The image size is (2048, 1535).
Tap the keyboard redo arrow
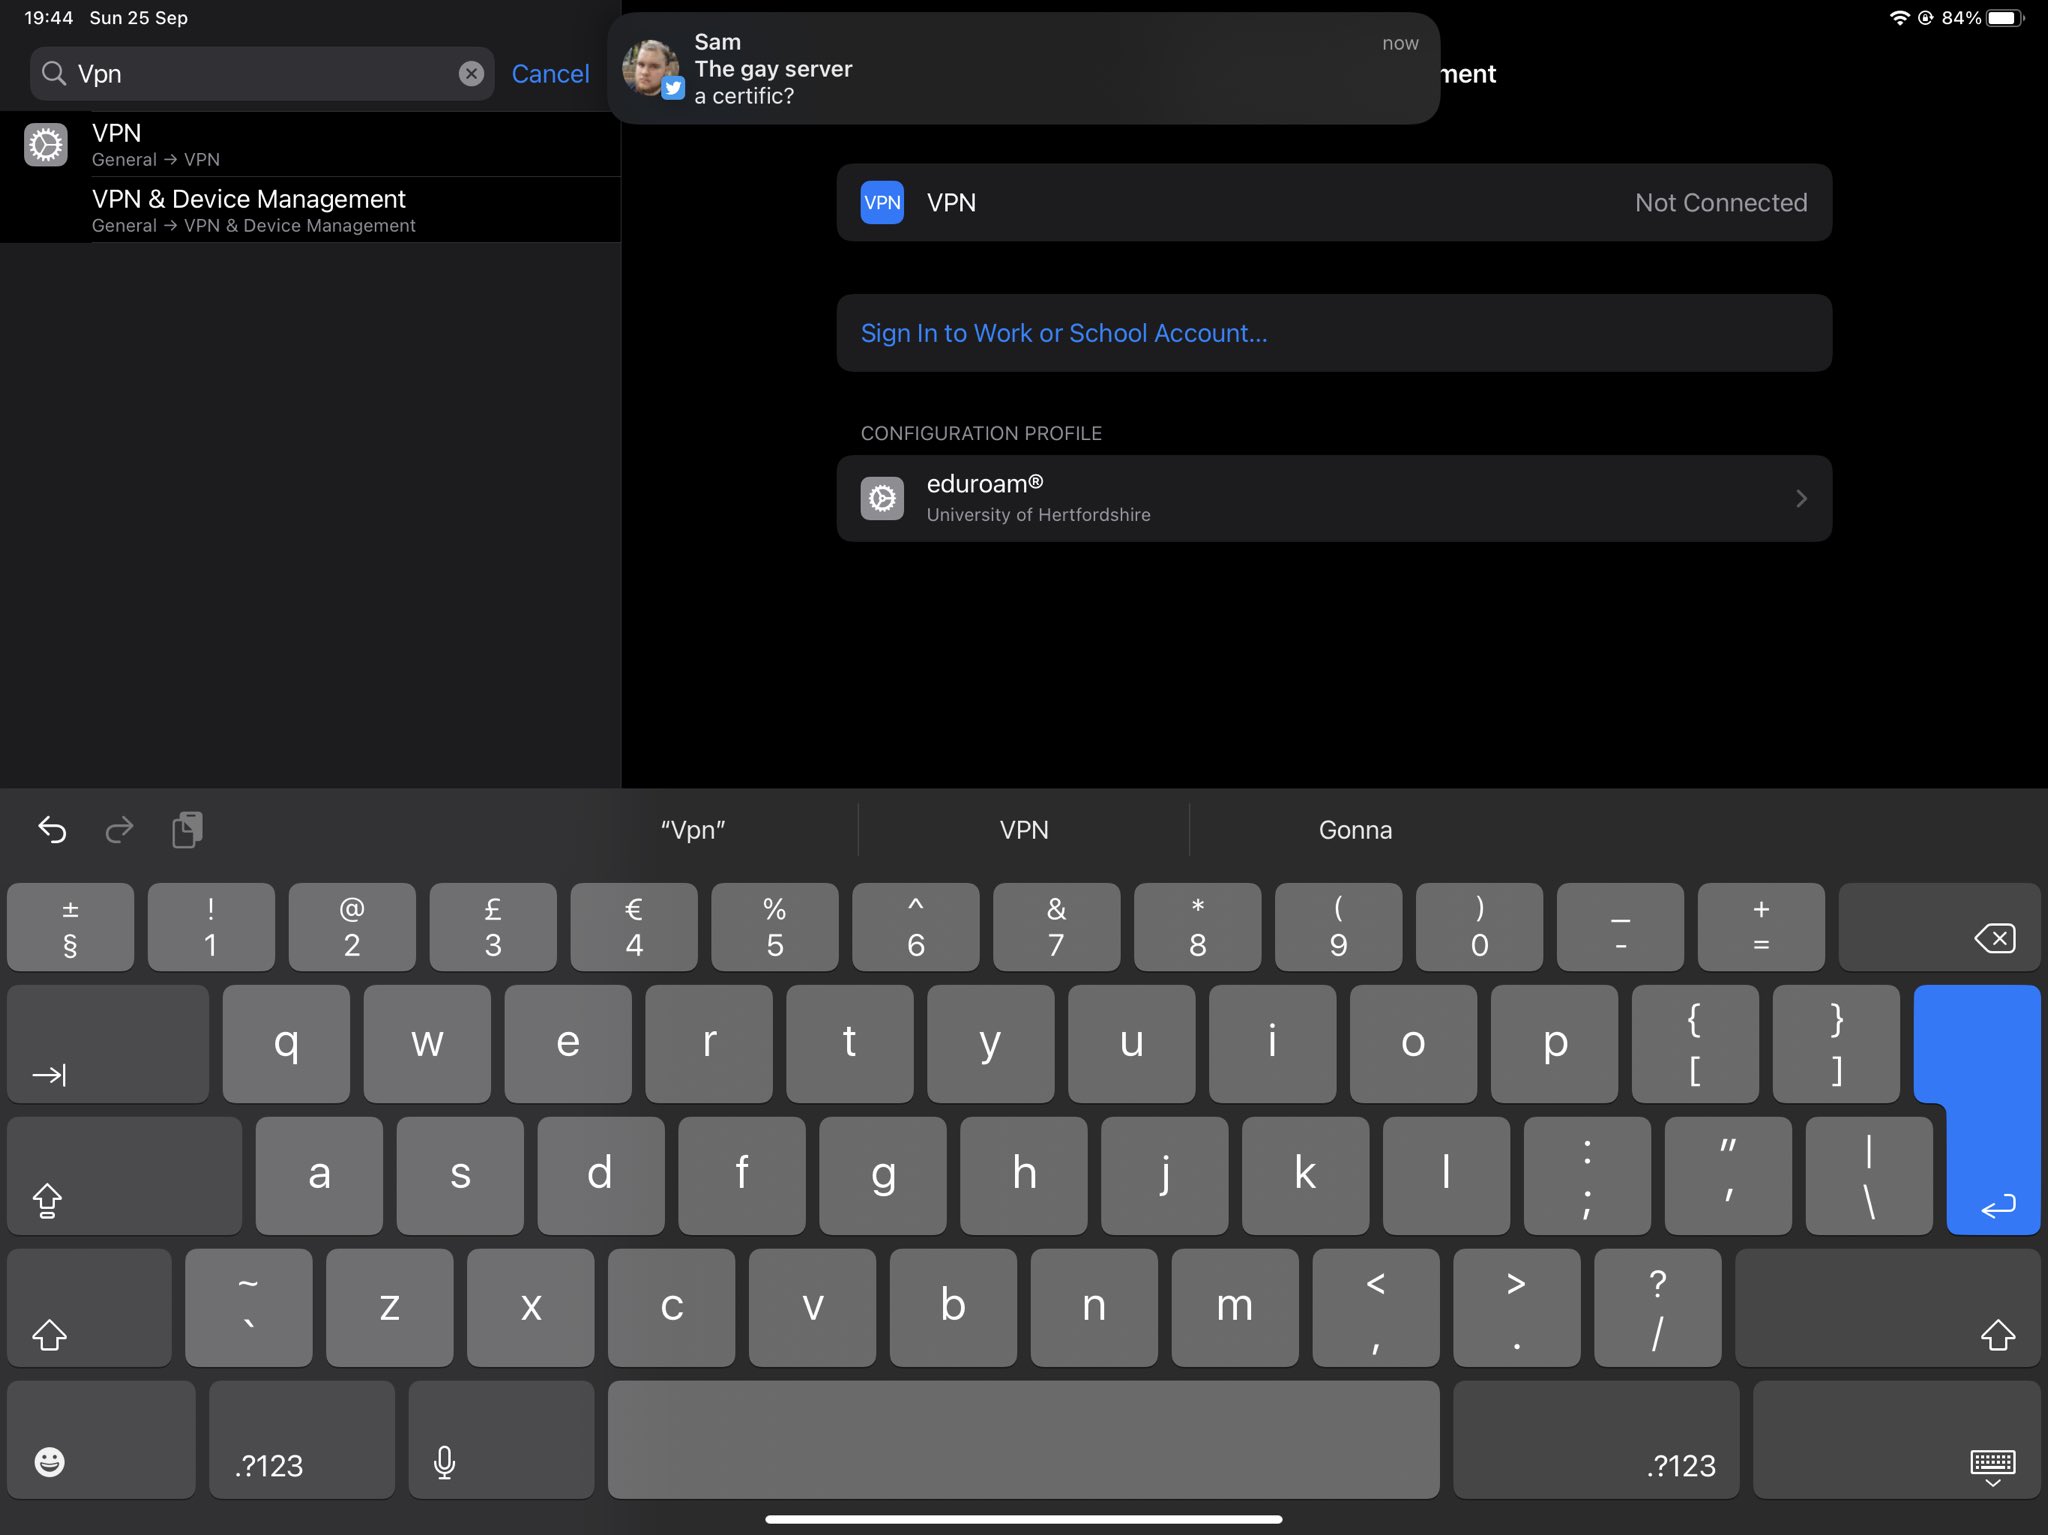coord(119,830)
